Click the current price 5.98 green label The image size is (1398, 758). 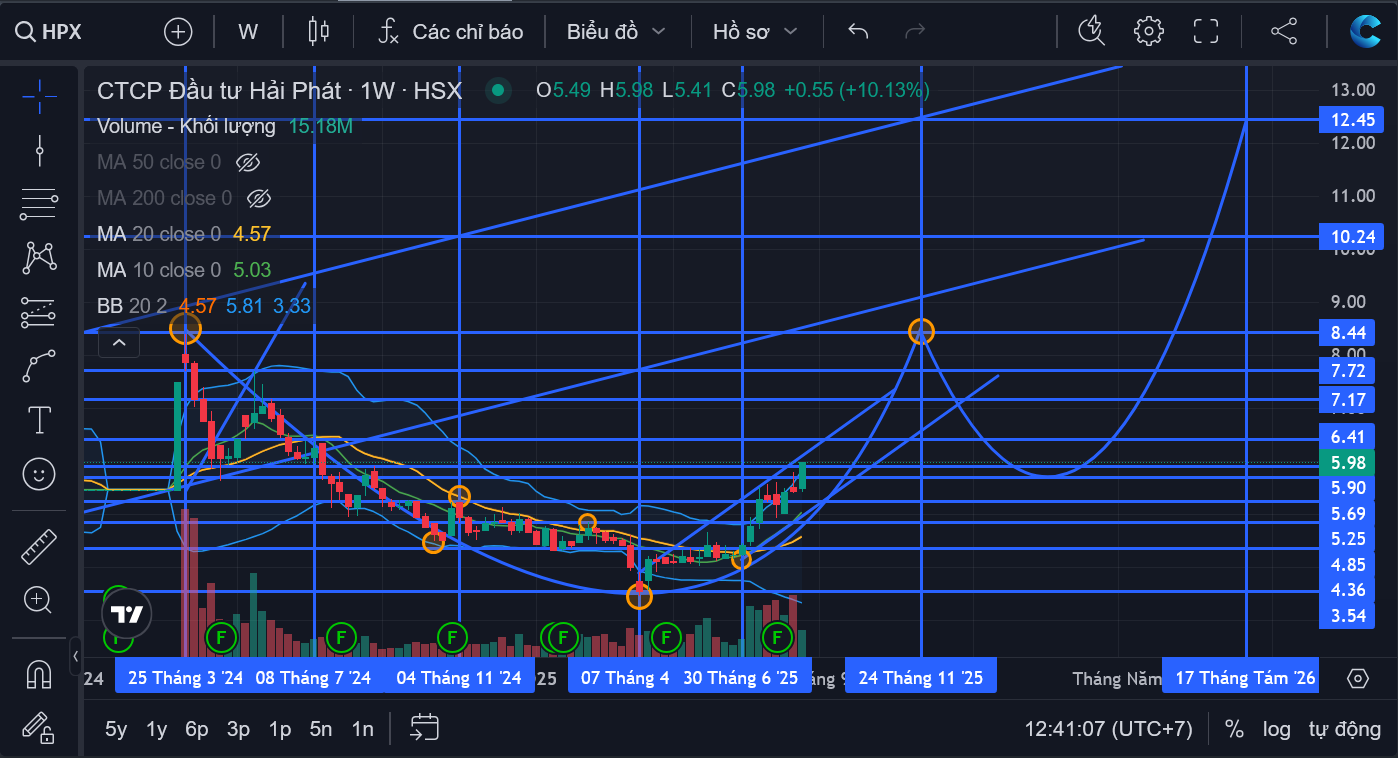coord(1347,462)
